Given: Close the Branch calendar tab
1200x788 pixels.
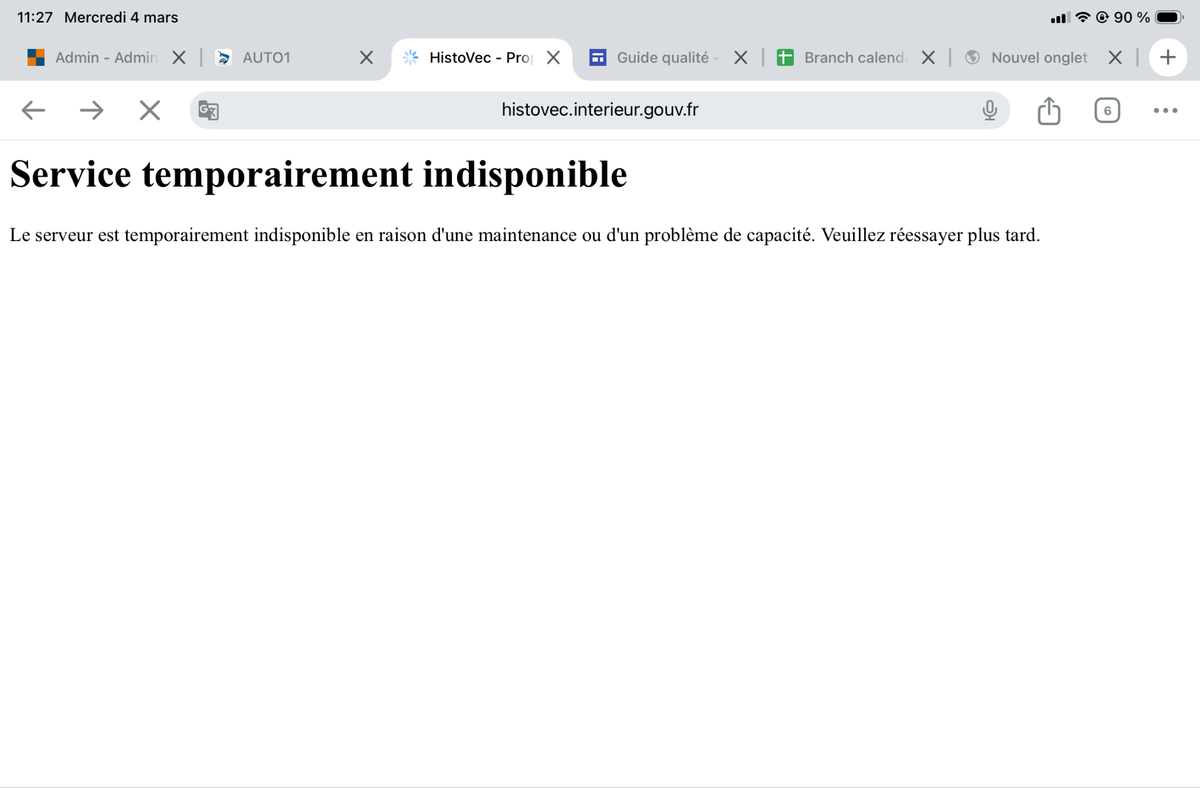Looking at the screenshot, I should pyautogui.click(x=928, y=58).
